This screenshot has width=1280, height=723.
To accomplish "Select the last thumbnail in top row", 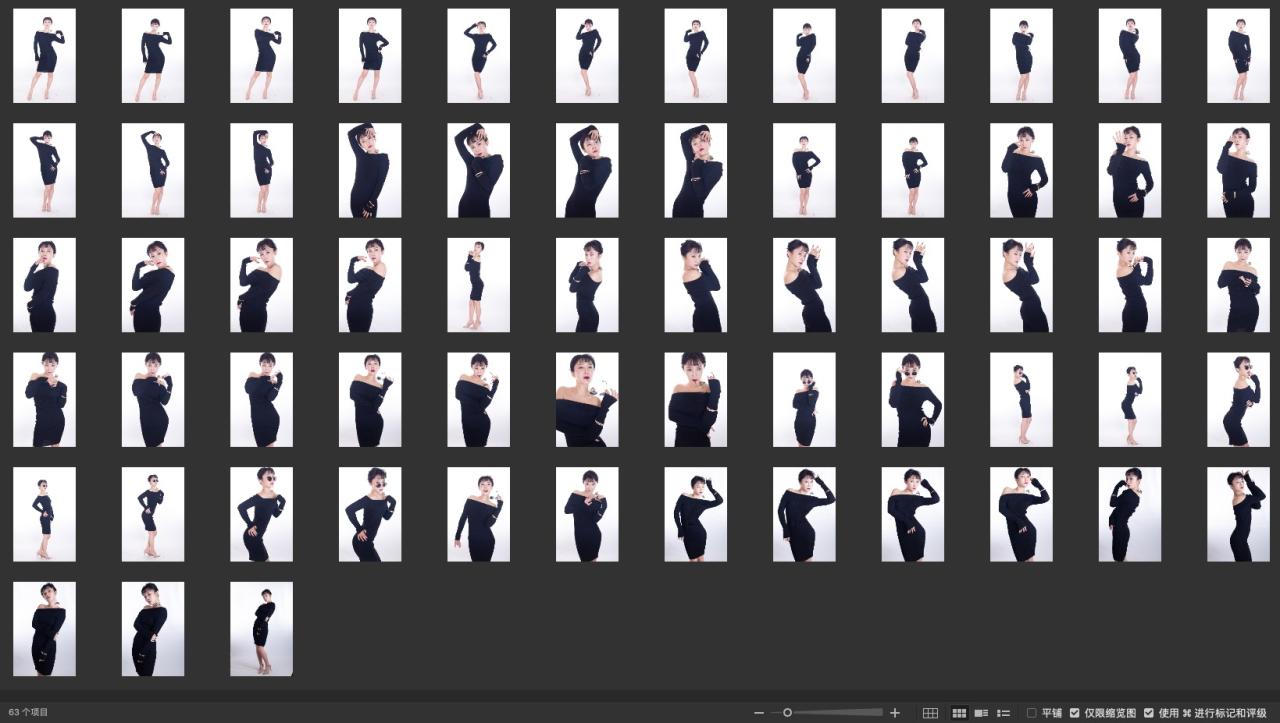I will [1238, 56].
